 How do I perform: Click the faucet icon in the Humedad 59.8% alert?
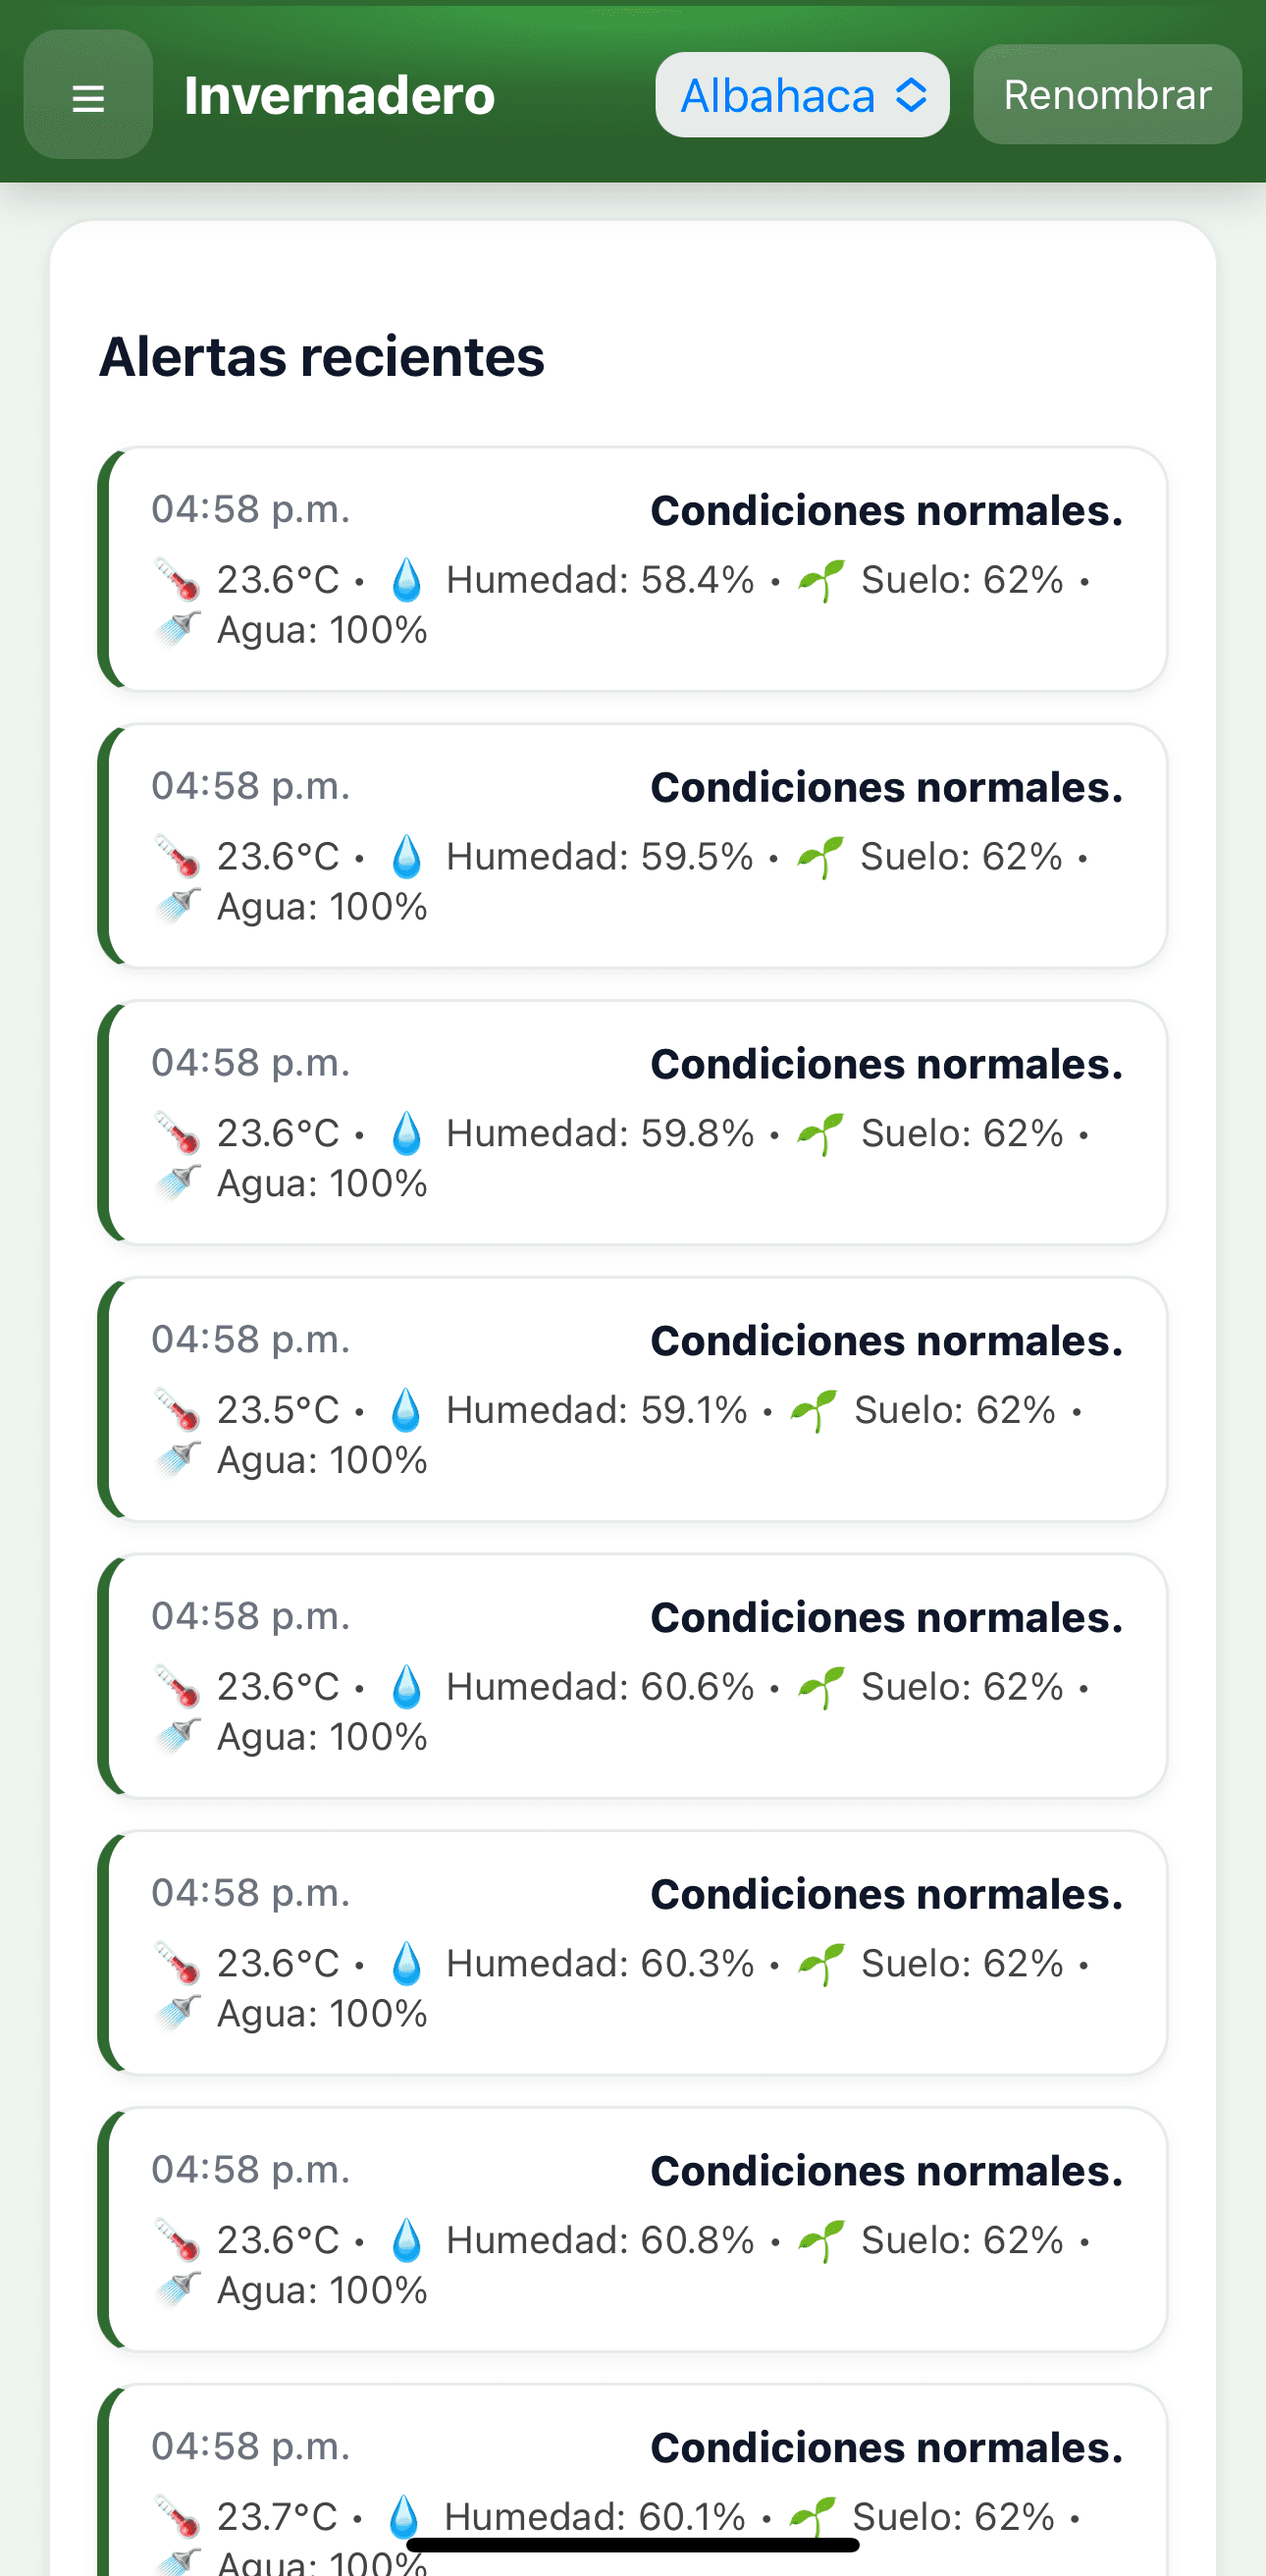pyautogui.click(x=178, y=1184)
